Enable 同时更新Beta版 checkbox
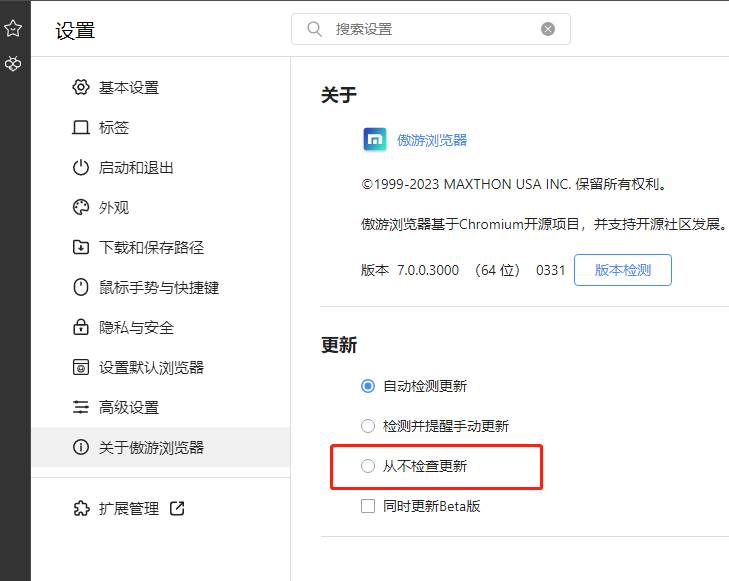729x581 pixels. coord(368,506)
